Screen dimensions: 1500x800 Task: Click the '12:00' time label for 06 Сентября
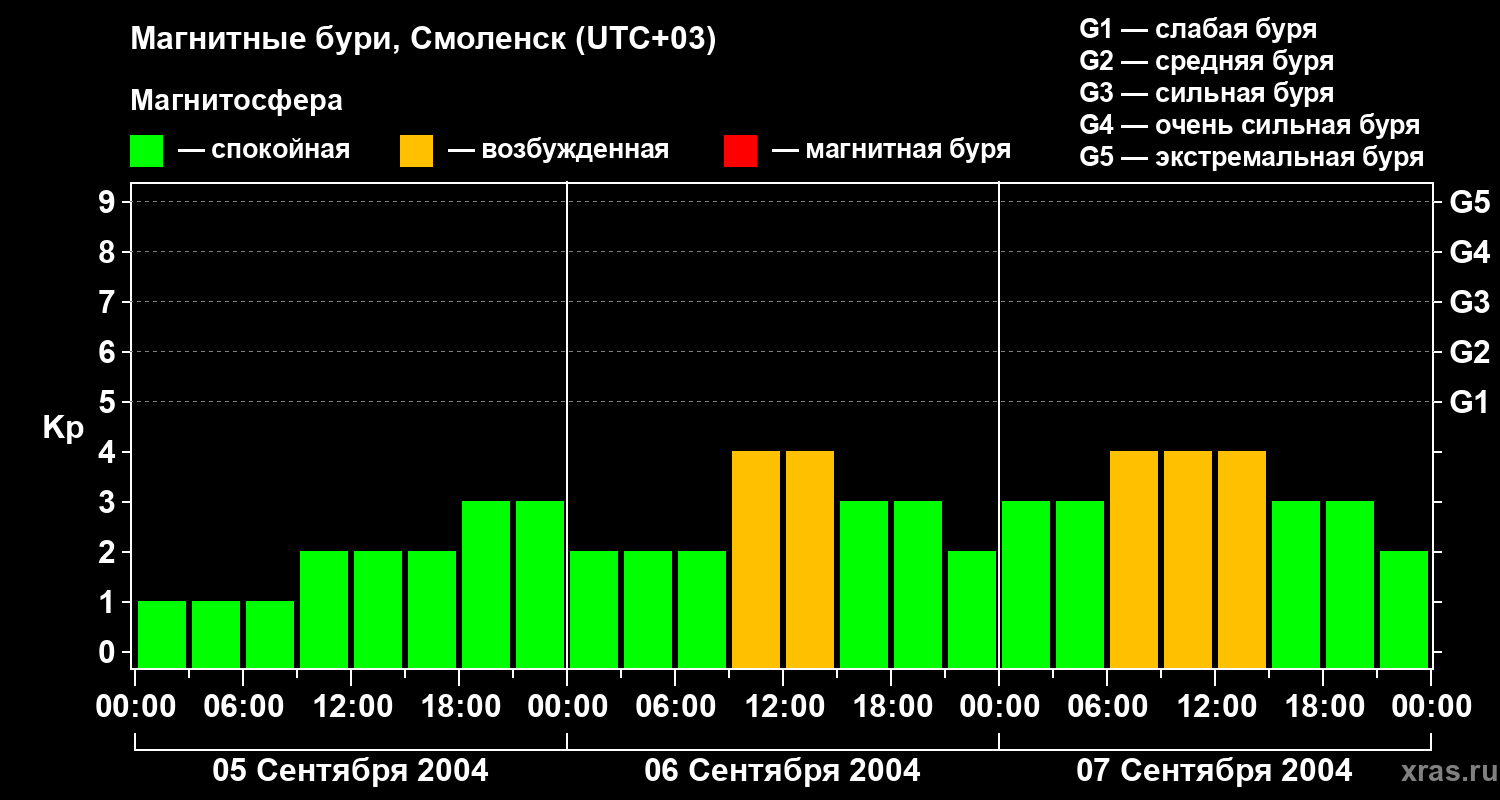(783, 707)
